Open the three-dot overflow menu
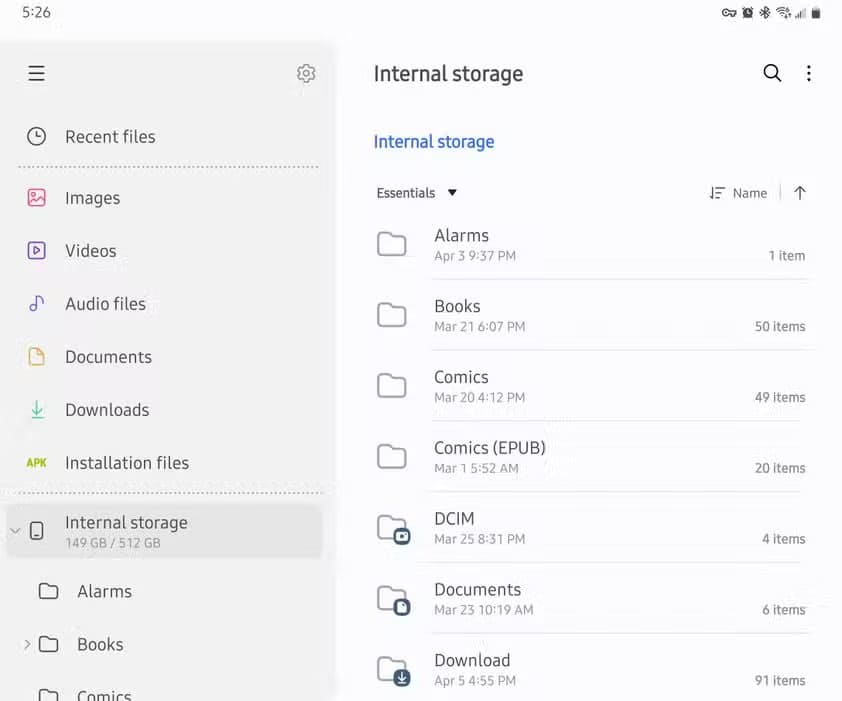Image resolution: width=842 pixels, height=701 pixels. click(x=809, y=73)
